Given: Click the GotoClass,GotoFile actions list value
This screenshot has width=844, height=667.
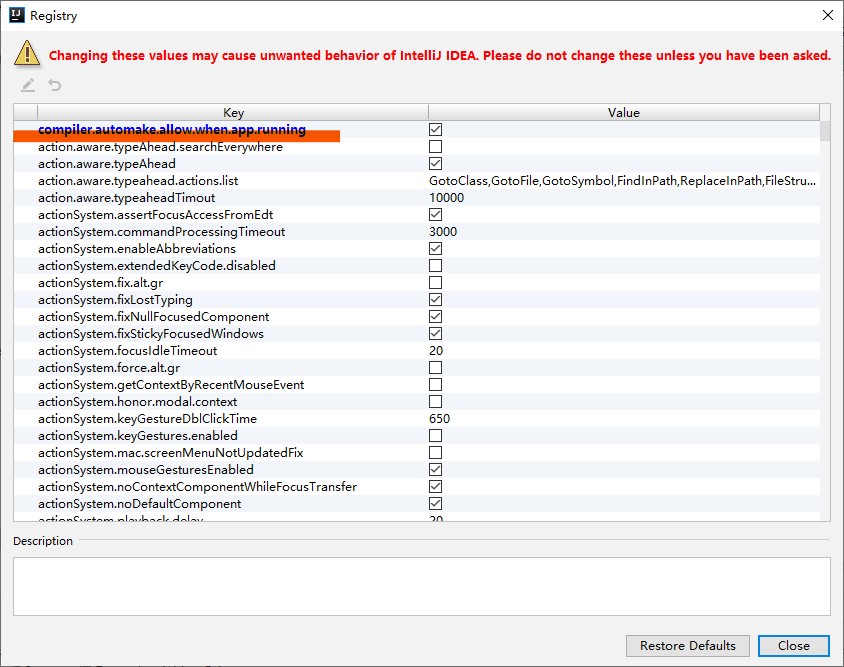Looking at the screenshot, I should 622,181.
